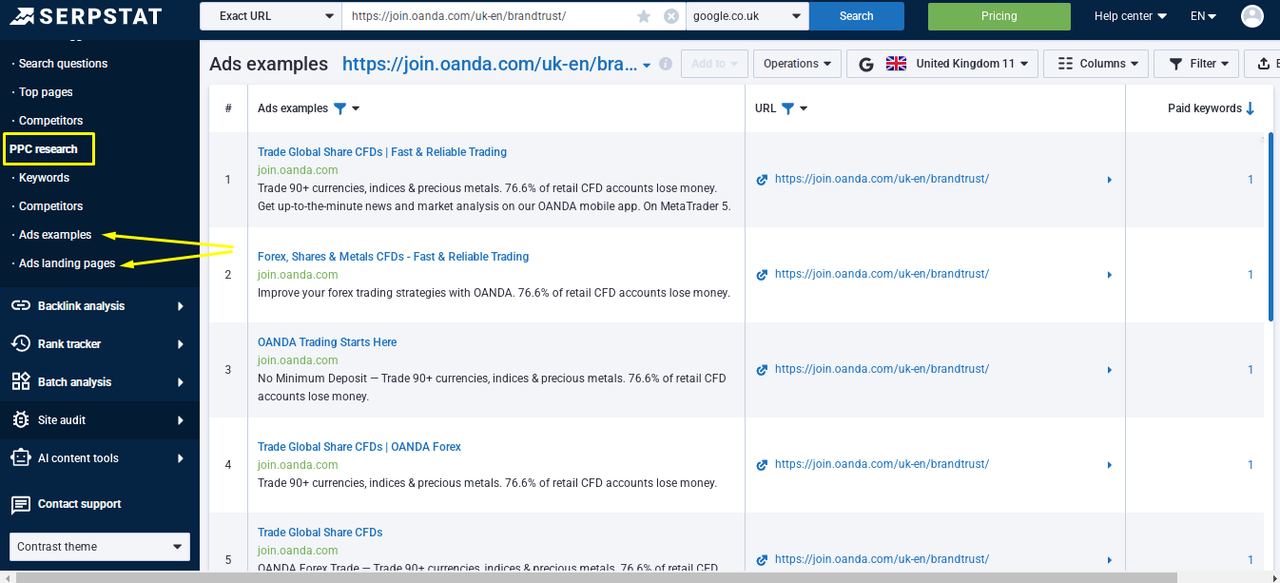Expand the page title URL dropdown arrow
The image size is (1280, 583).
(x=647, y=65)
